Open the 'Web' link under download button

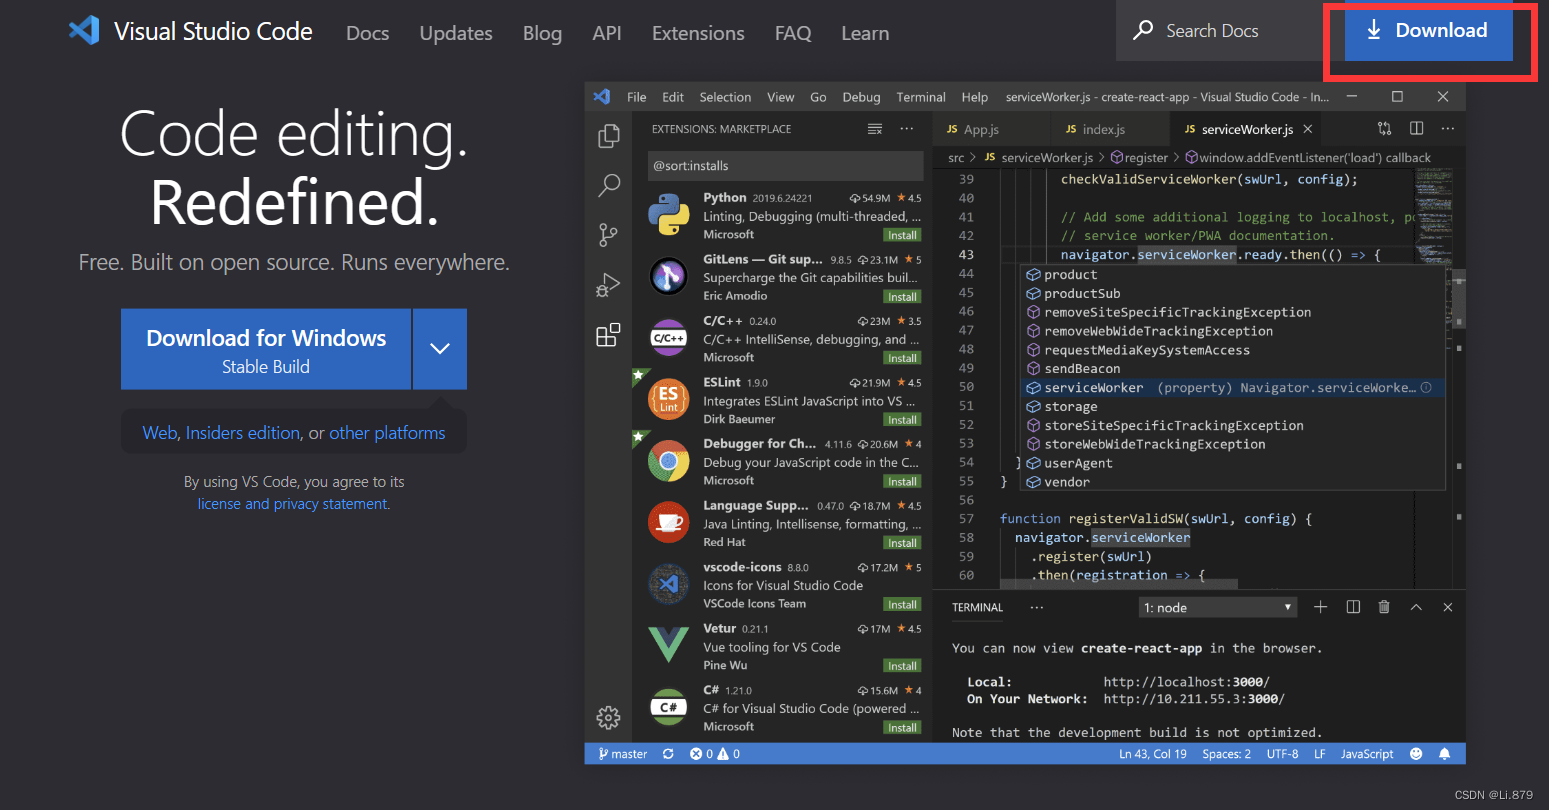(160, 433)
